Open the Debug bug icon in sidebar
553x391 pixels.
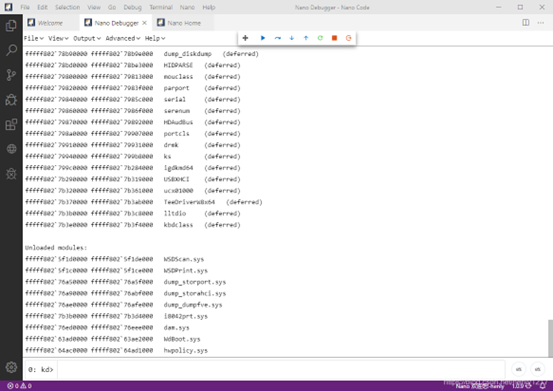pyautogui.click(x=11, y=100)
